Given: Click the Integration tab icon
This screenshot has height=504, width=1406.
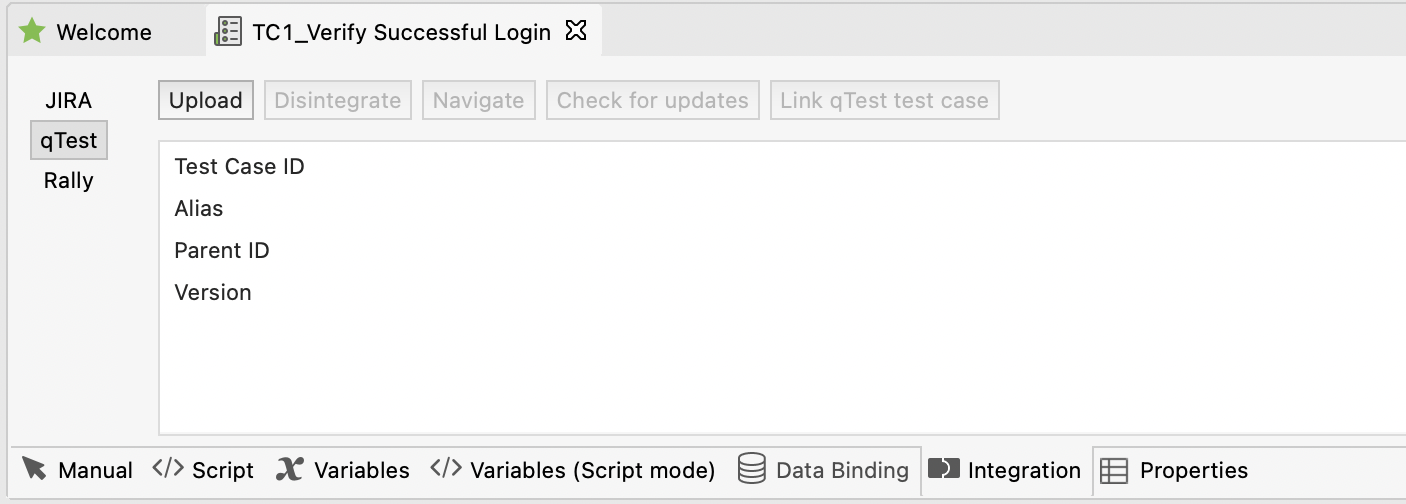Looking at the screenshot, I should (x=944, y=469).
